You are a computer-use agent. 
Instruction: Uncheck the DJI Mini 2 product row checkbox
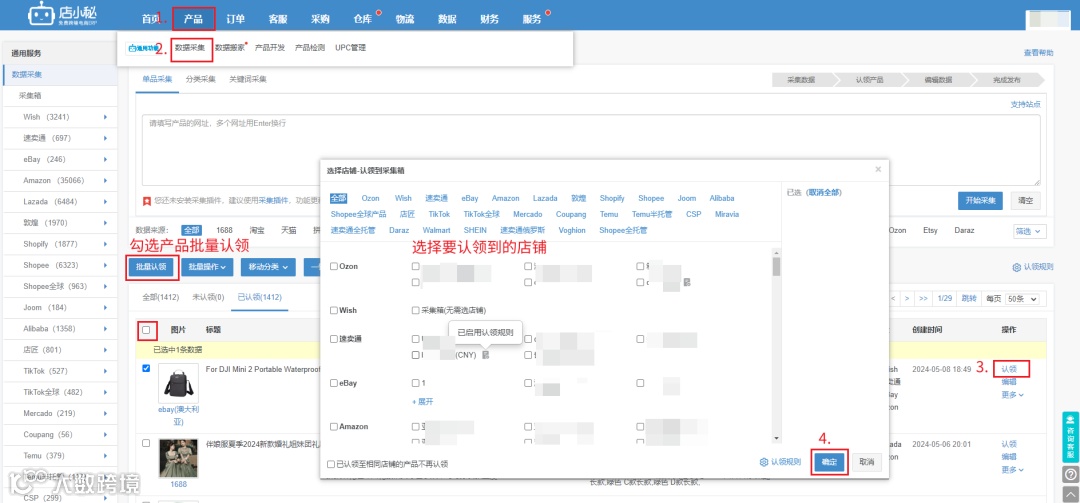(x=146, y=369)
